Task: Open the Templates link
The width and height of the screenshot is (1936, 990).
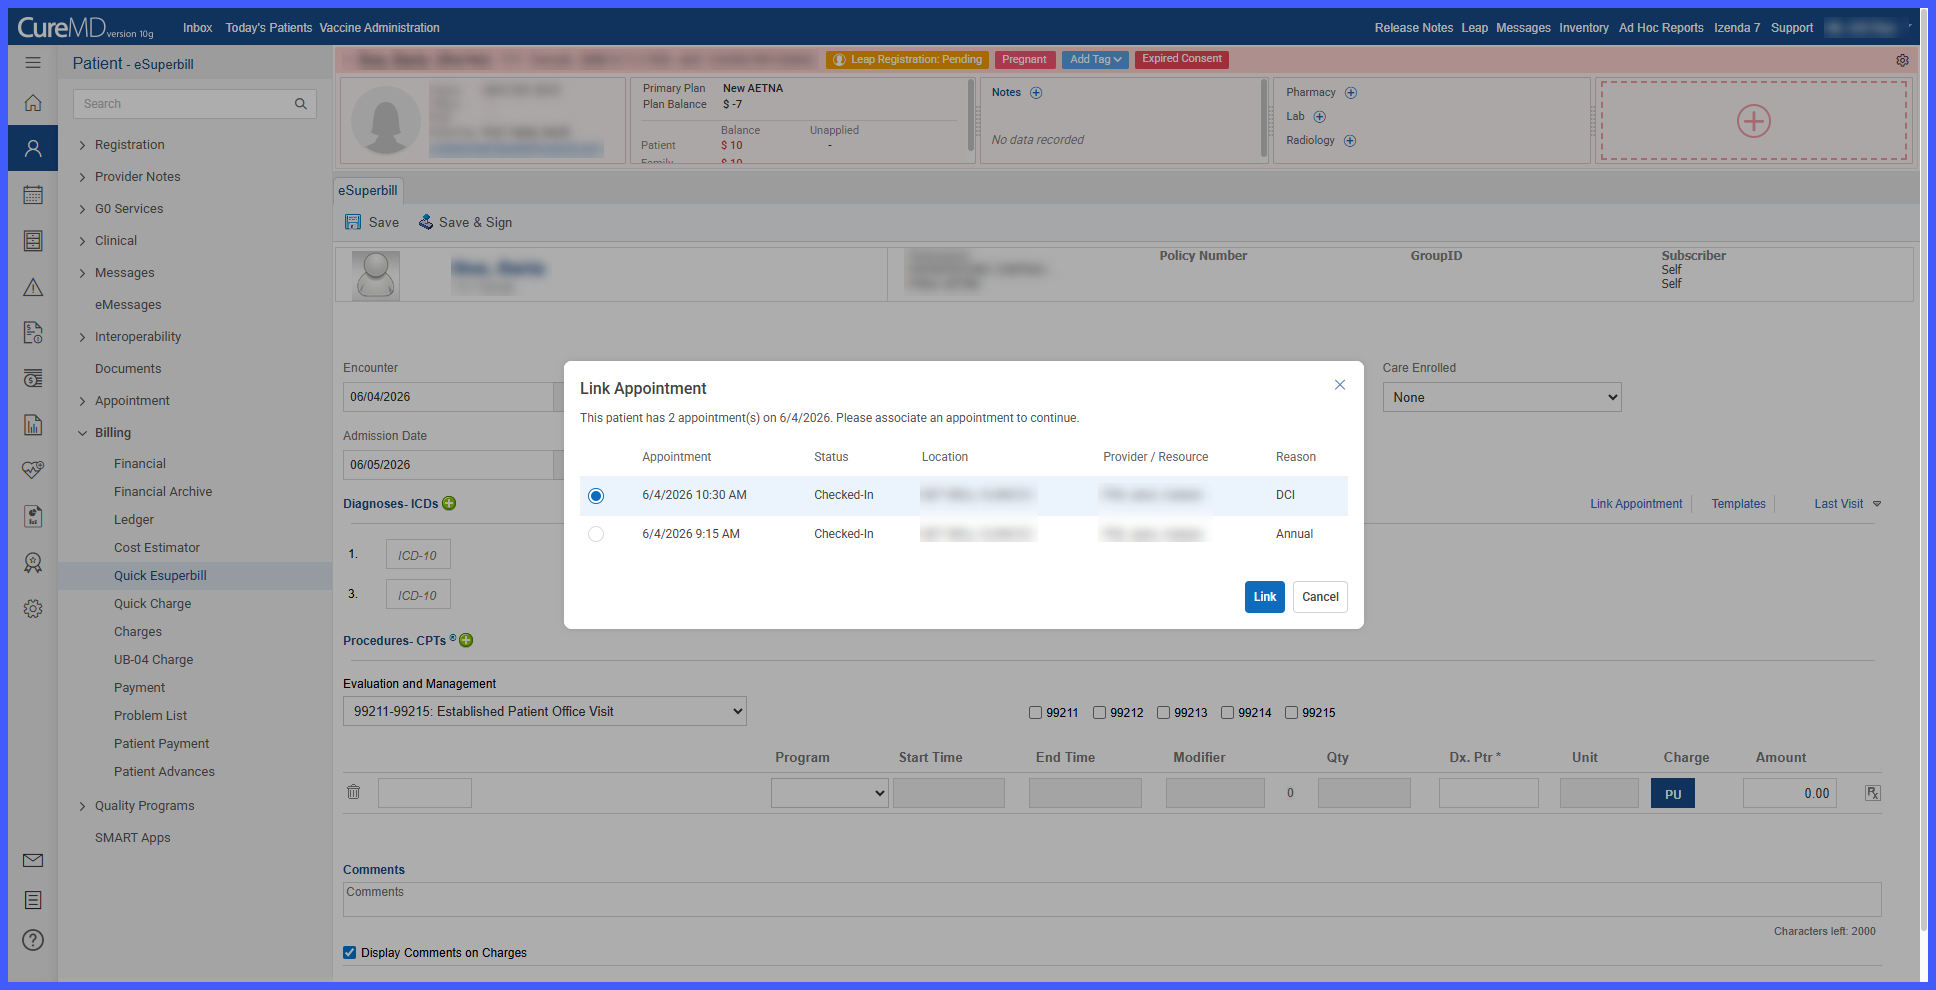Action: [1738, 504]
